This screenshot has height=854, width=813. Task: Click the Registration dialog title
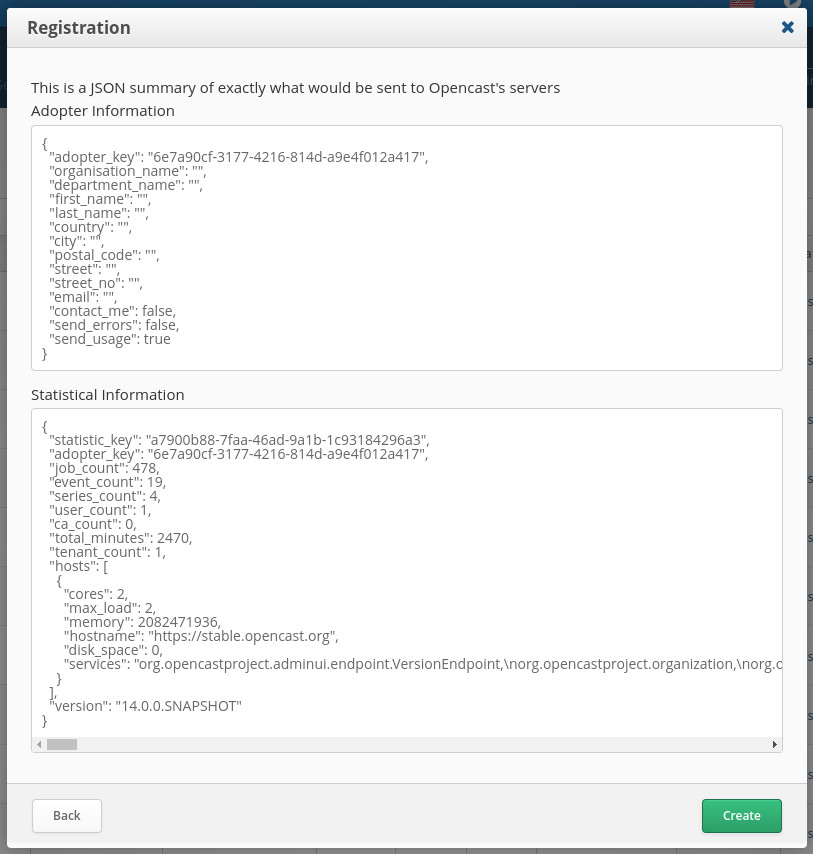79,27
